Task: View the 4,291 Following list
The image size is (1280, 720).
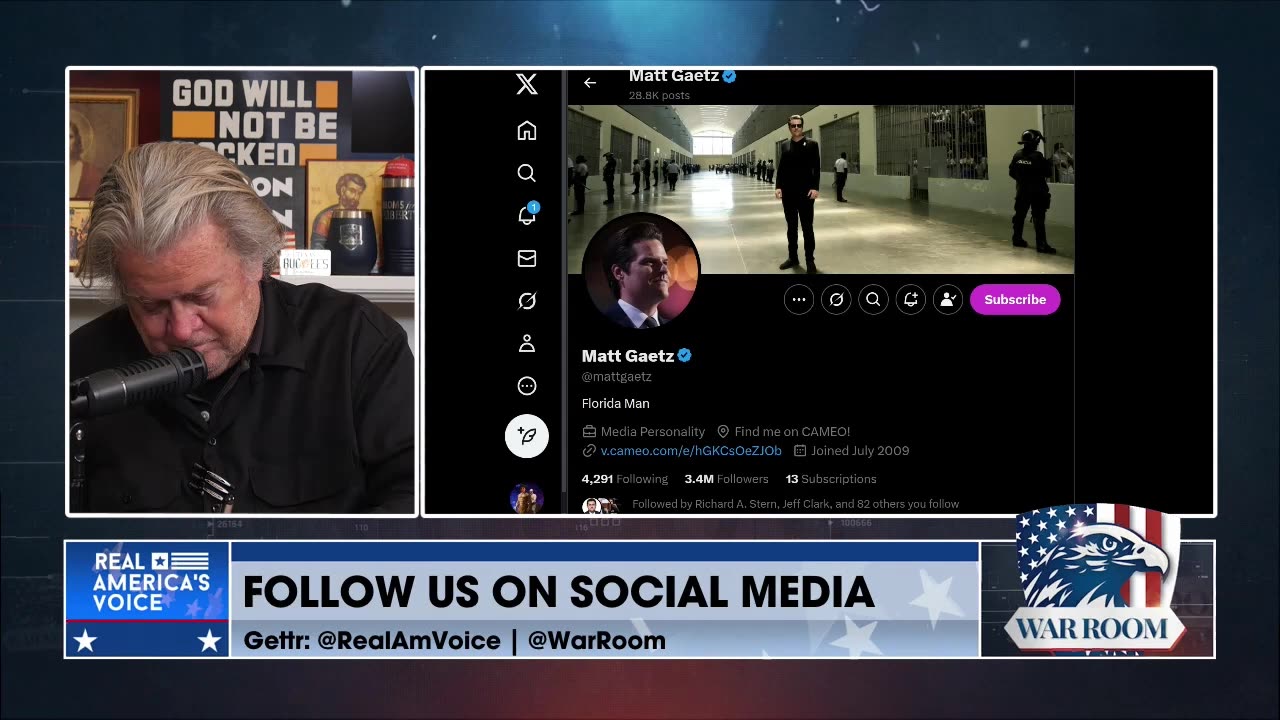Action: point(624,479)
